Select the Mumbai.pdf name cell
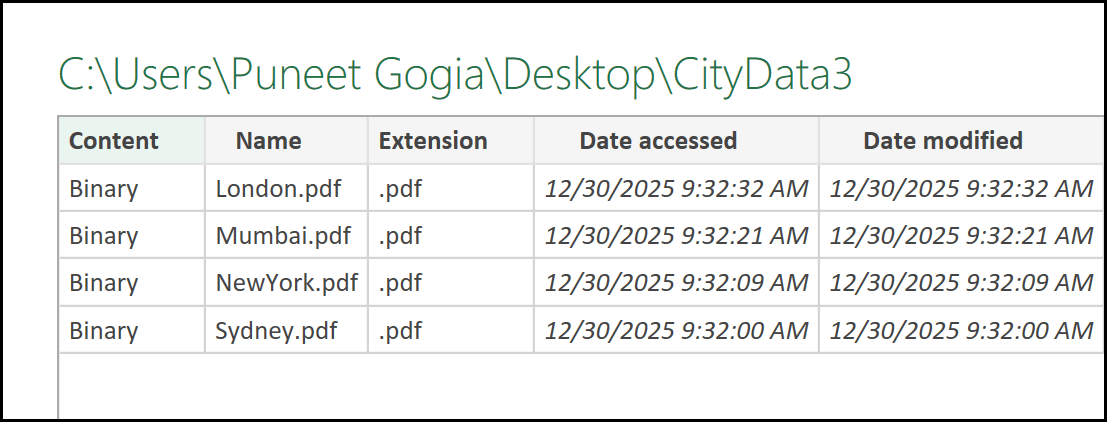 283,236
